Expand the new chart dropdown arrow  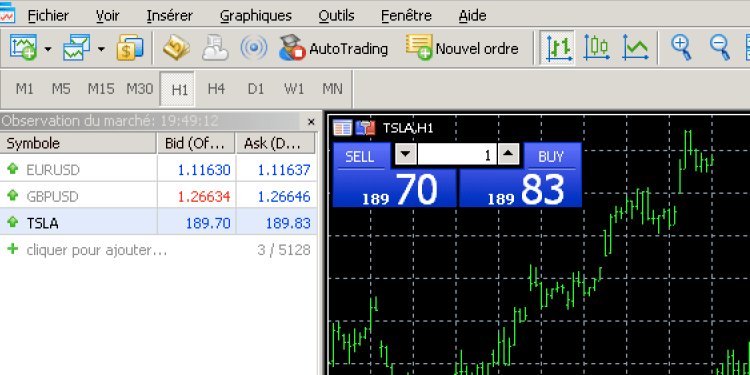pos(48,49)
